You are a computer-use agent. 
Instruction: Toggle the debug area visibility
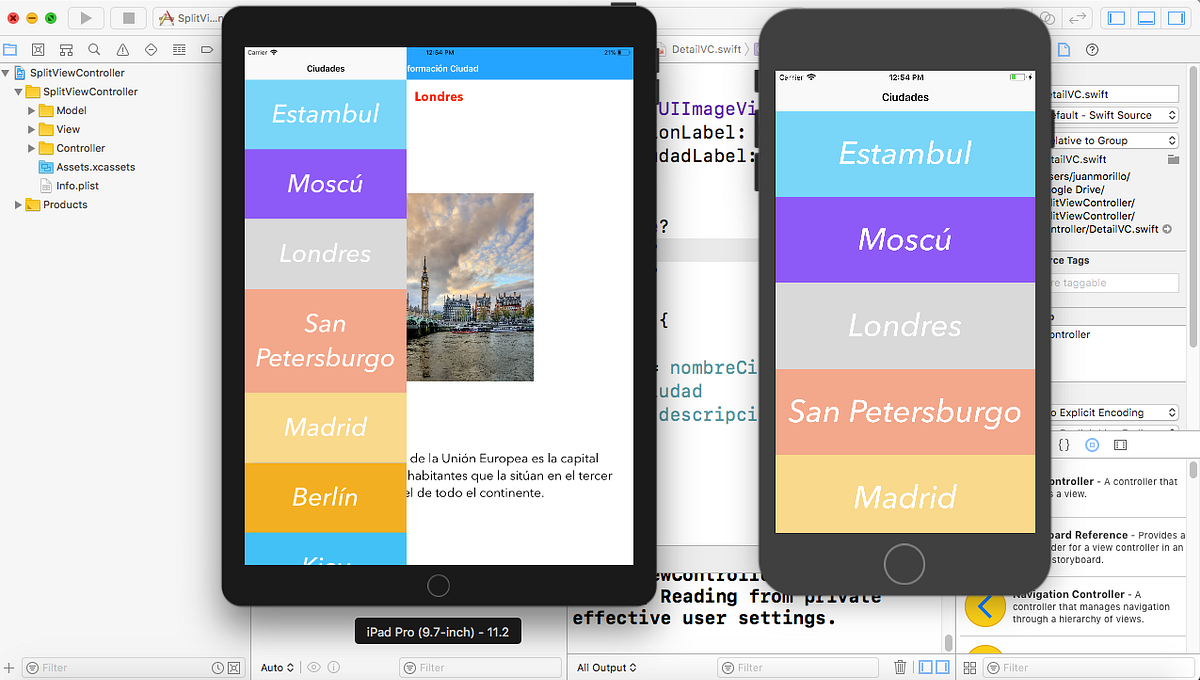pyautogui.click(x=1146, y=17)
